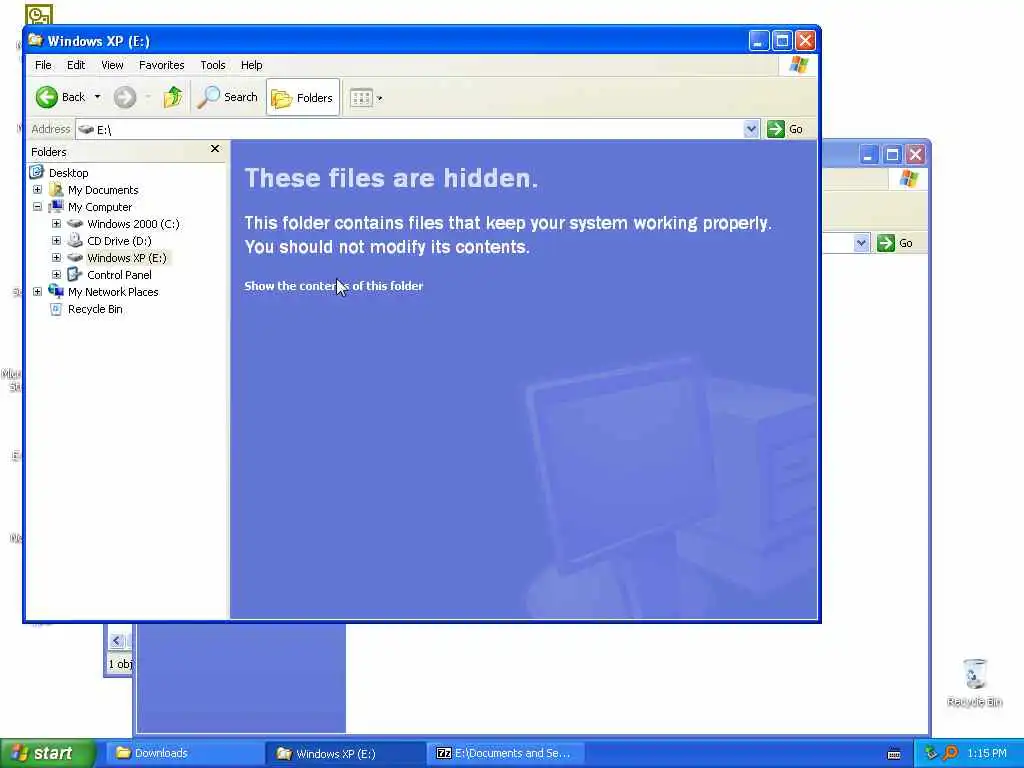The height and width of the screenshot is (768, 1024).
Task: Expand the Control Panel node
Action: pyautogui.click(x=56, y=274)
